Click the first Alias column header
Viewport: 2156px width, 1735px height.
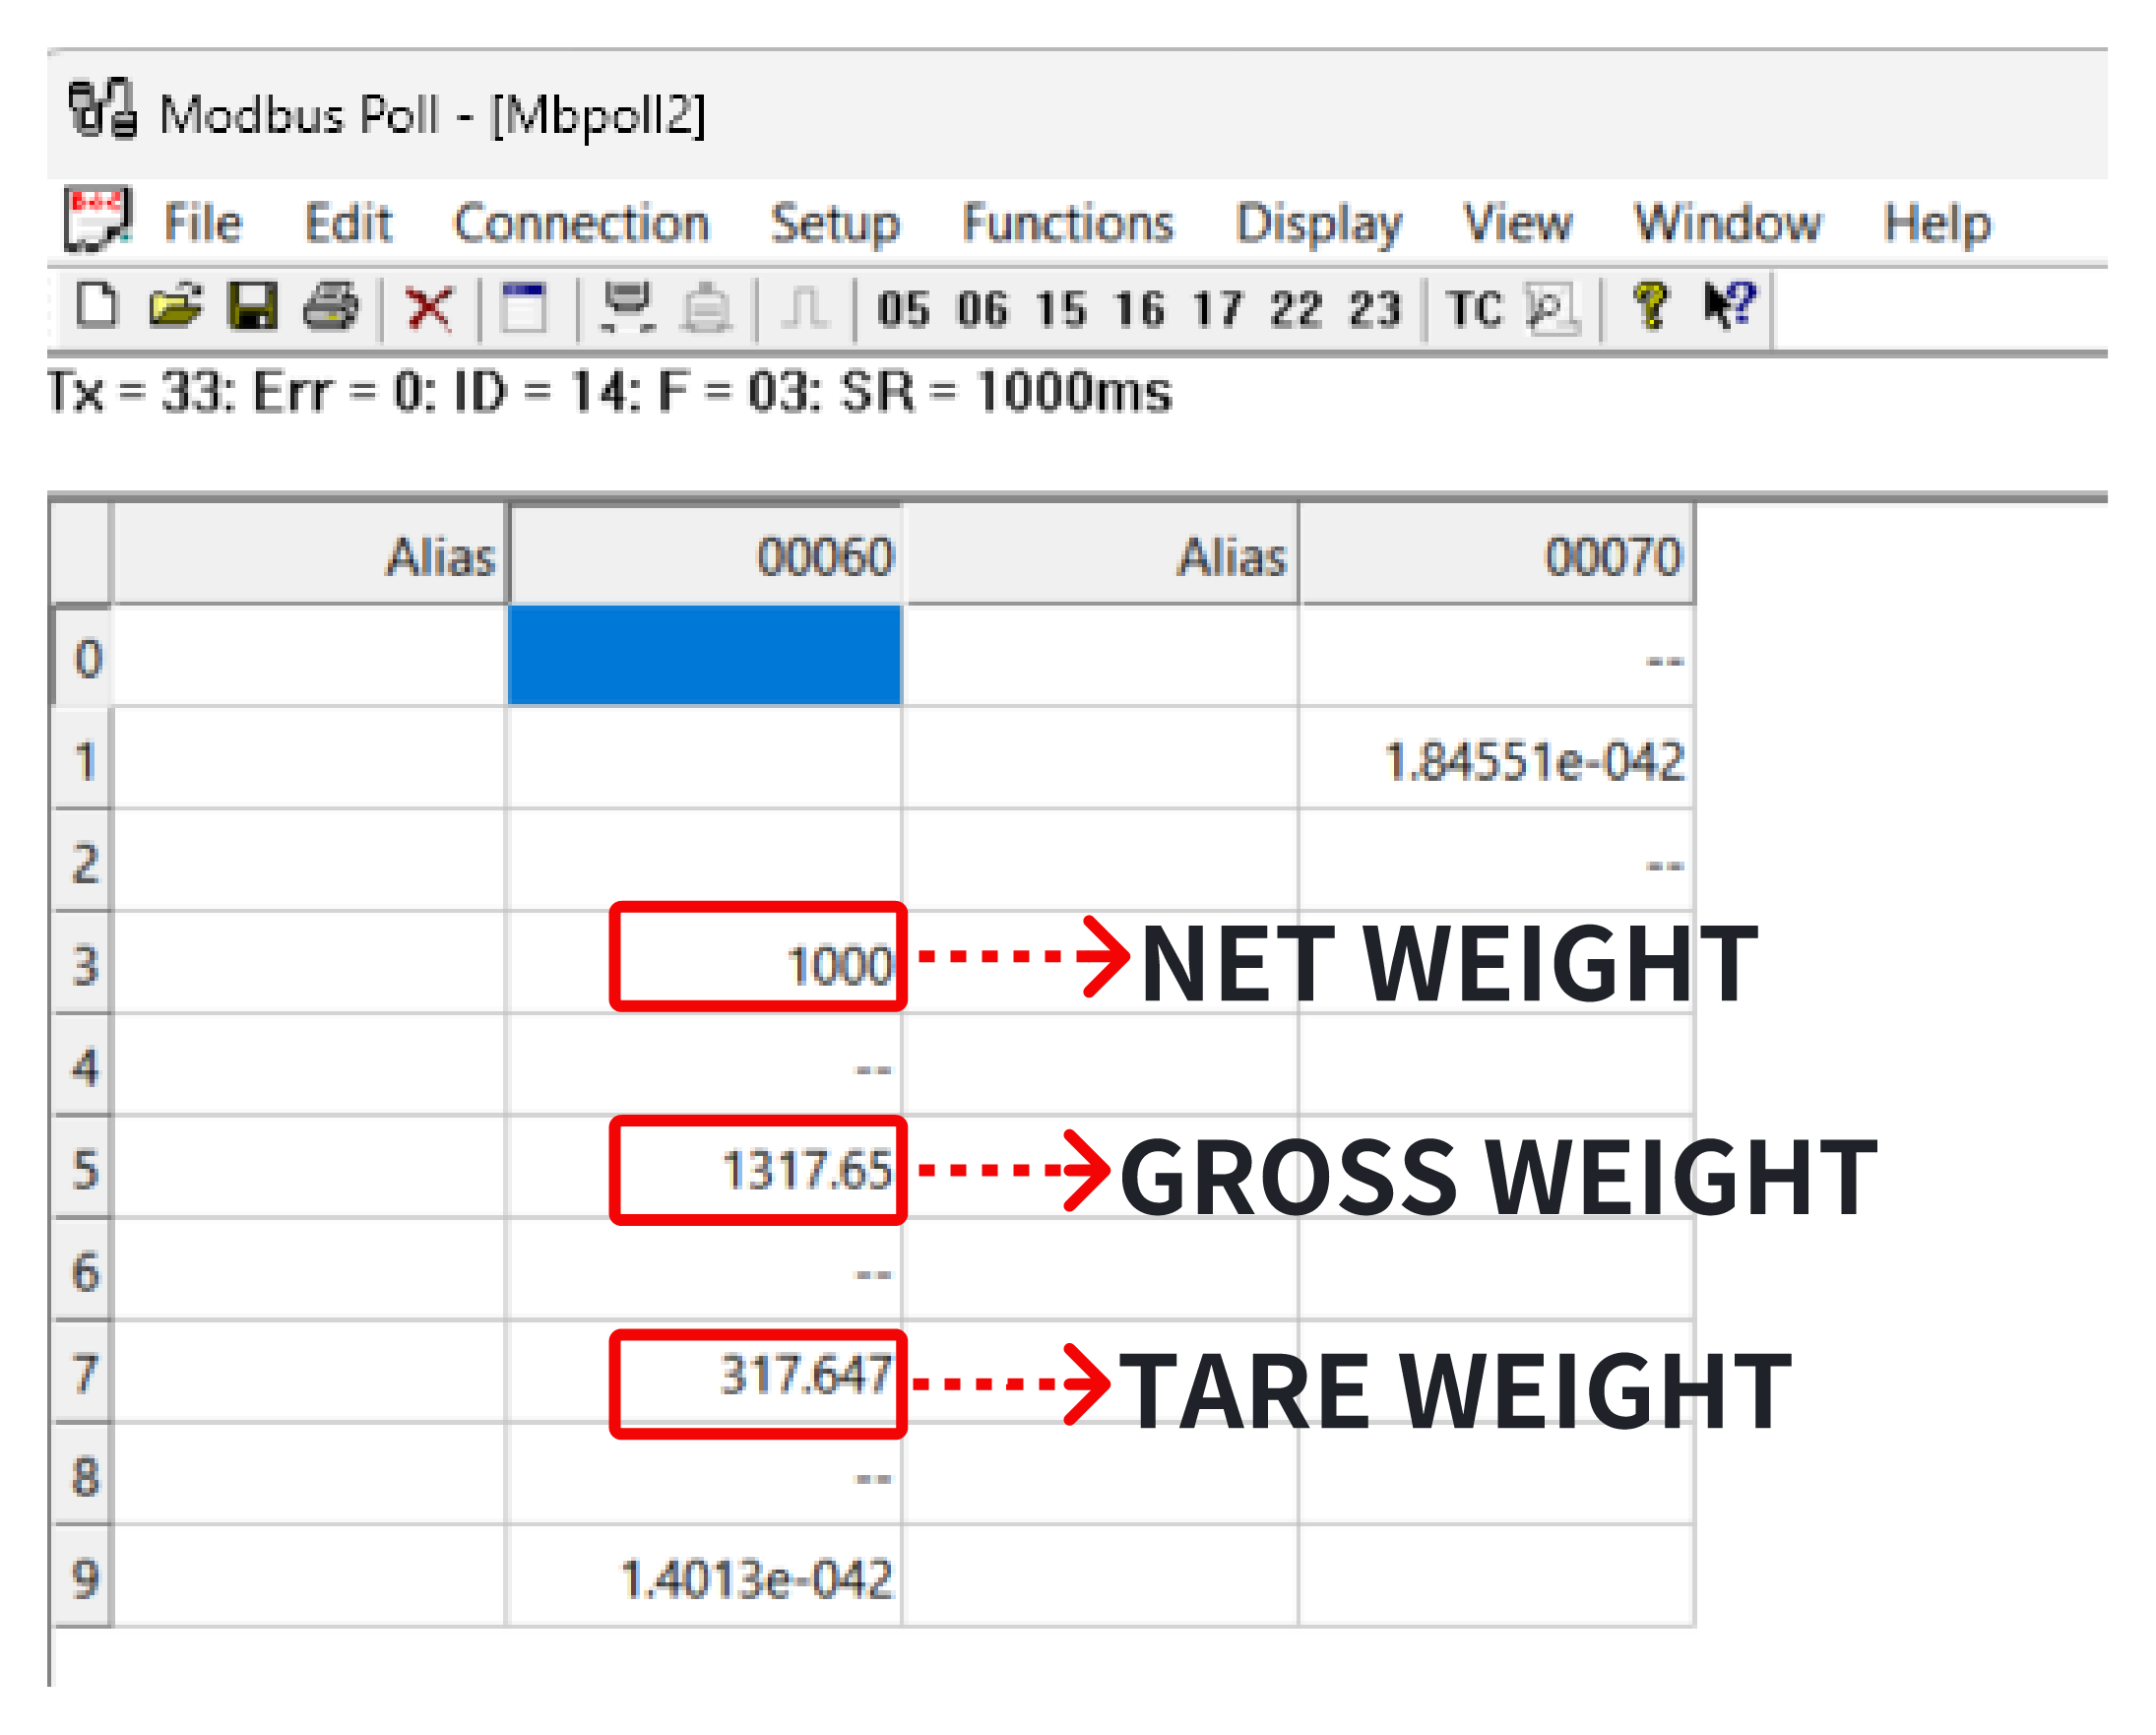tap(309, 555)
